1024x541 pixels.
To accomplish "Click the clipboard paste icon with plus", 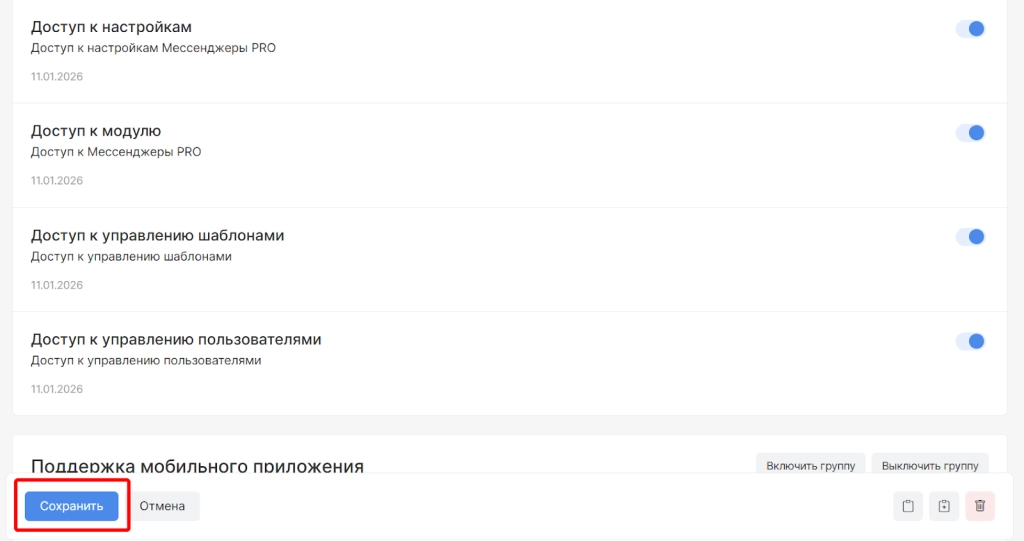I will [944, 506].
